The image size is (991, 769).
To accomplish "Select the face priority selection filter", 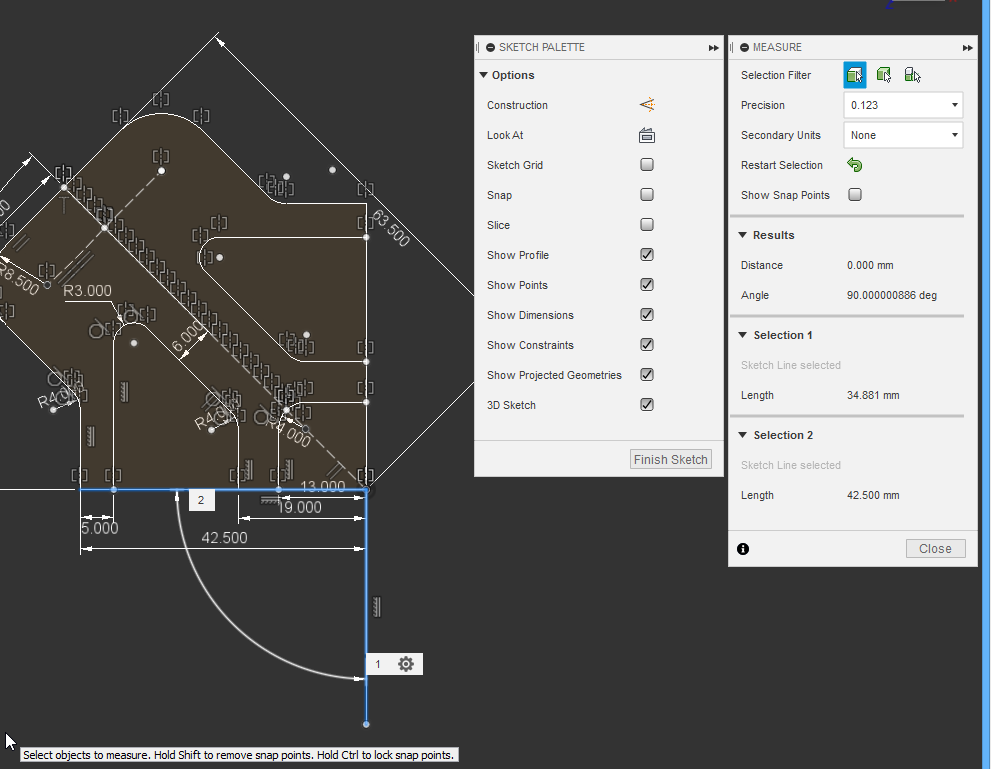I will click(853, 74).
